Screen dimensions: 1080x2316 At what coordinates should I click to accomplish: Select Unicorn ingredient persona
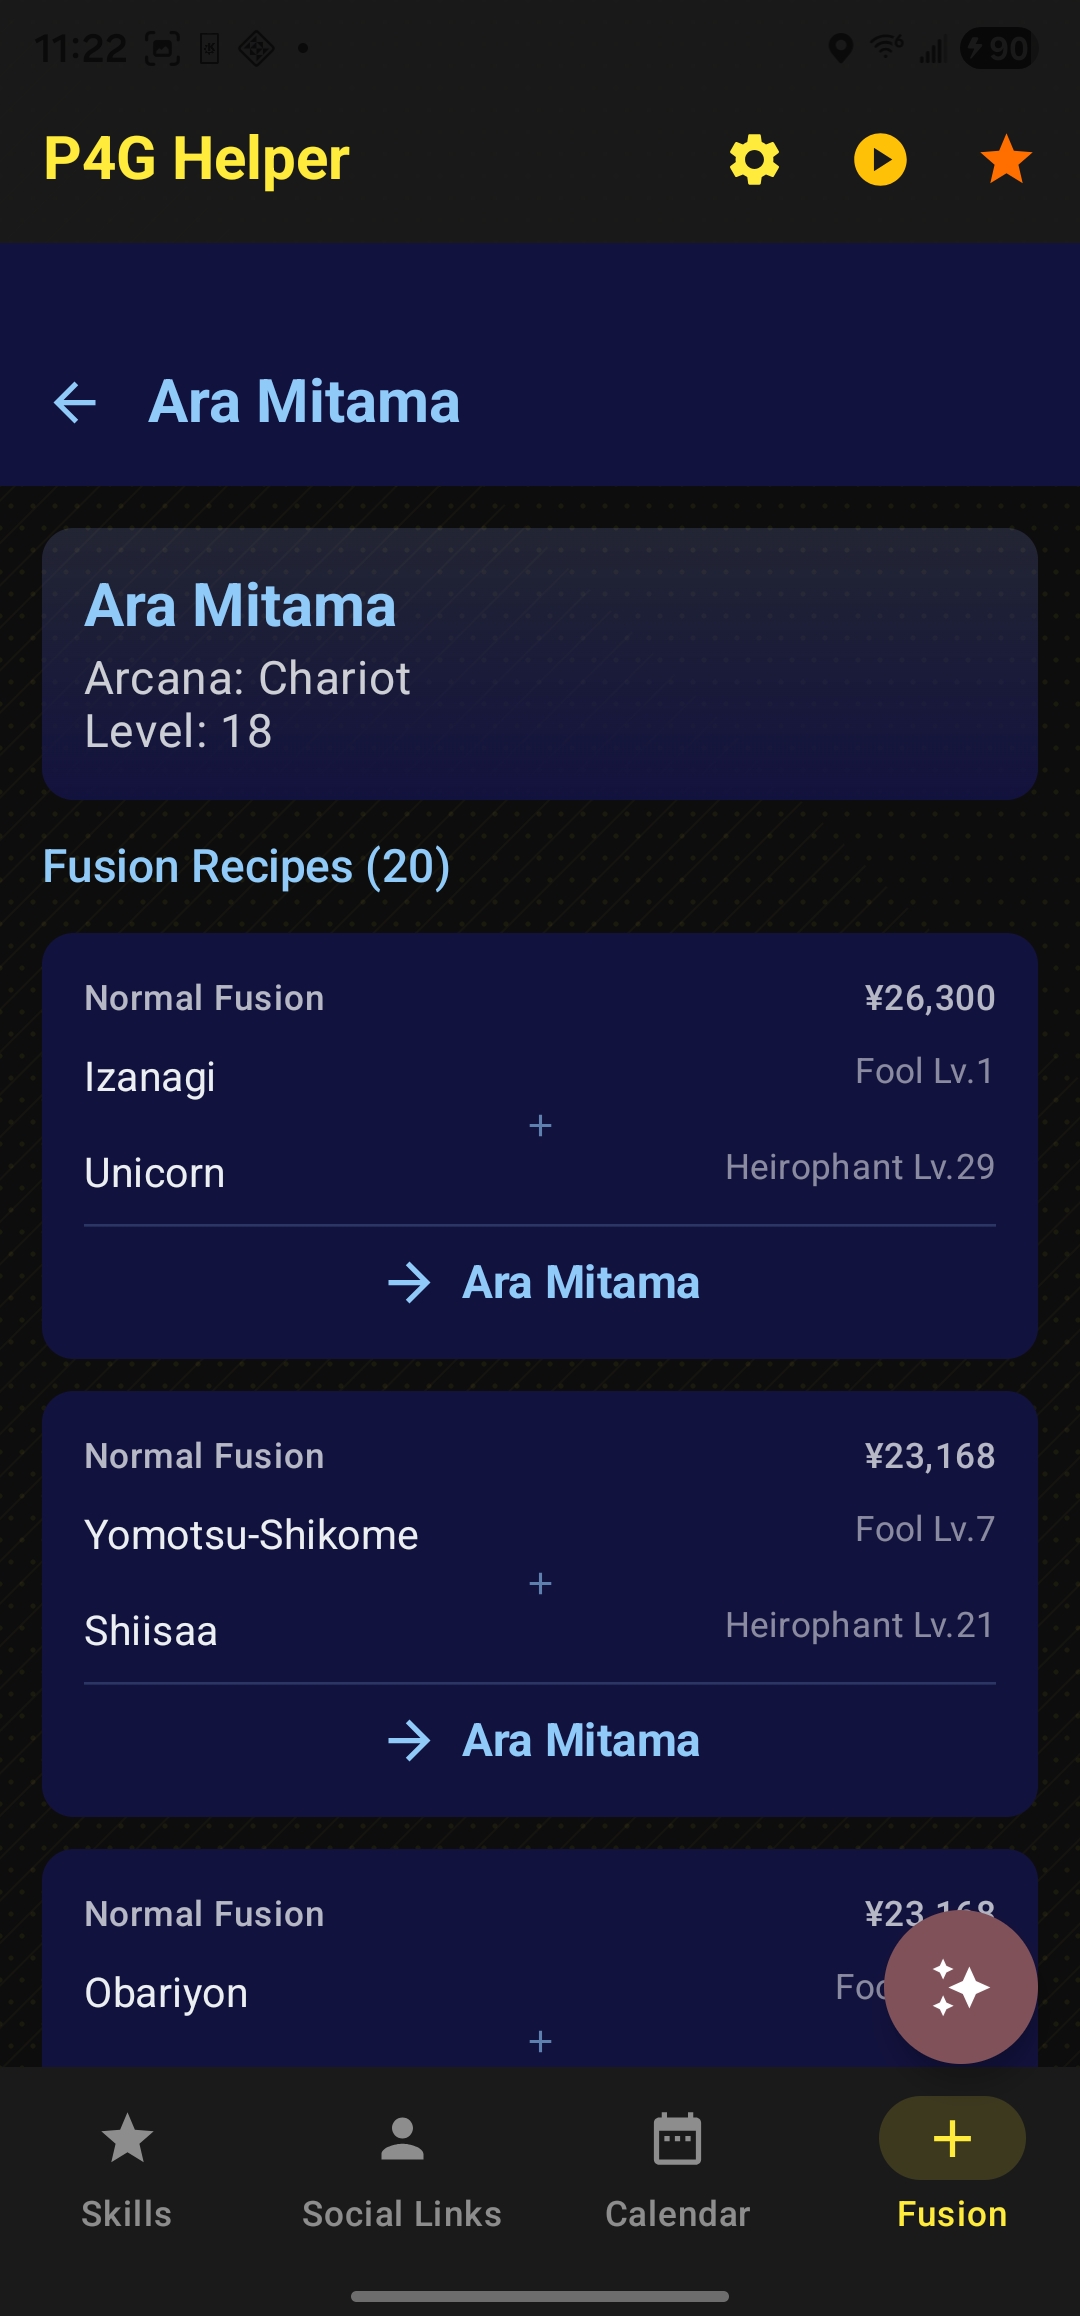point(155,1173)
